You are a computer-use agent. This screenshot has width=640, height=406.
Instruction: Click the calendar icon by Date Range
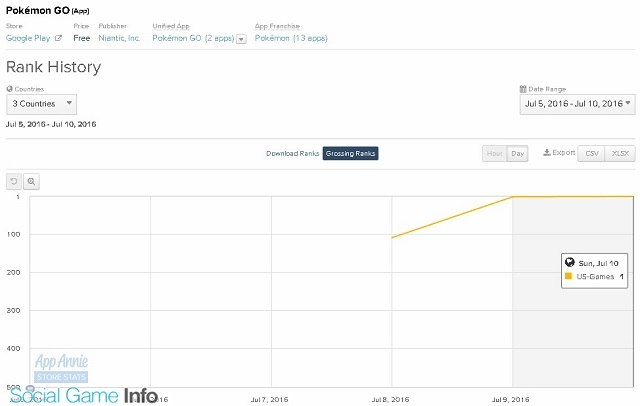pyautogui.click(x=523, y=89)
